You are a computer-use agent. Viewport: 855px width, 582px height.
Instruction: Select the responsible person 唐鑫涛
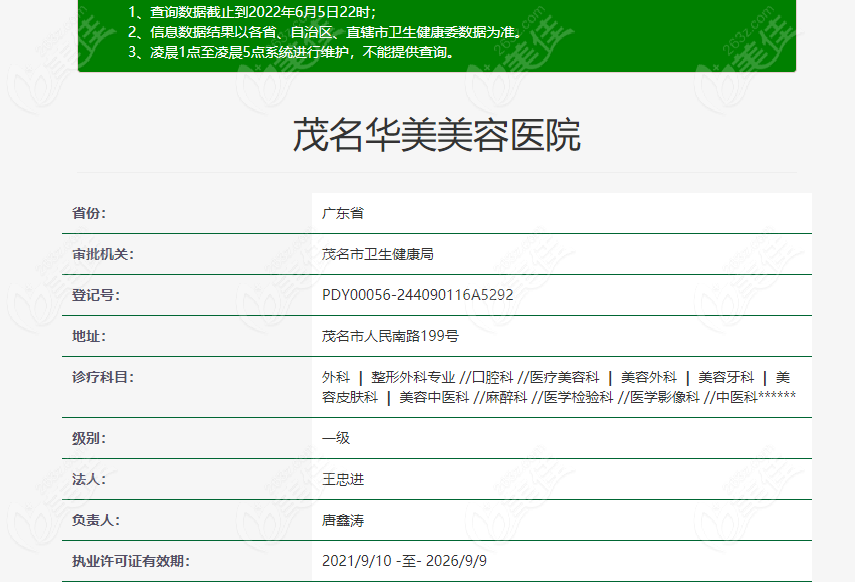pos(342,520)
